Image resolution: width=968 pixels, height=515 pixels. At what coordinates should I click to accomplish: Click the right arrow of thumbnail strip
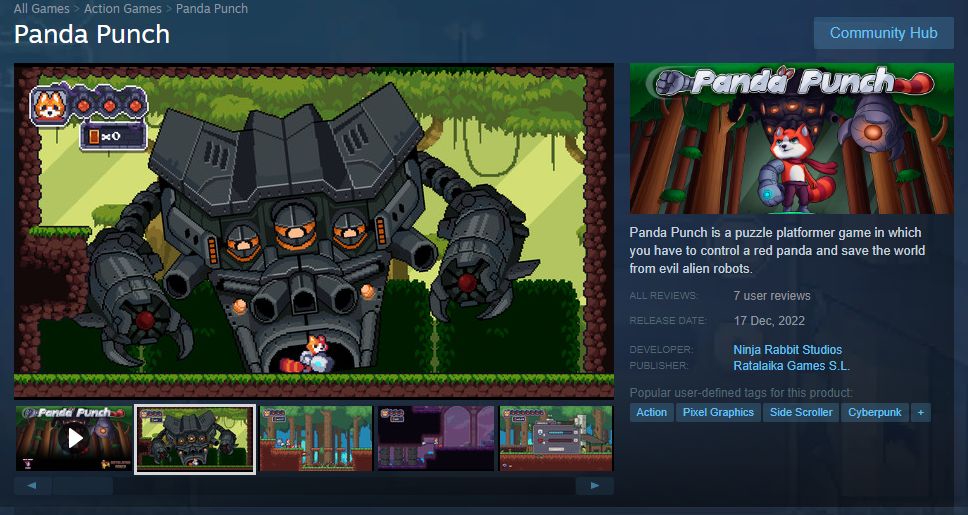point(595,486)
